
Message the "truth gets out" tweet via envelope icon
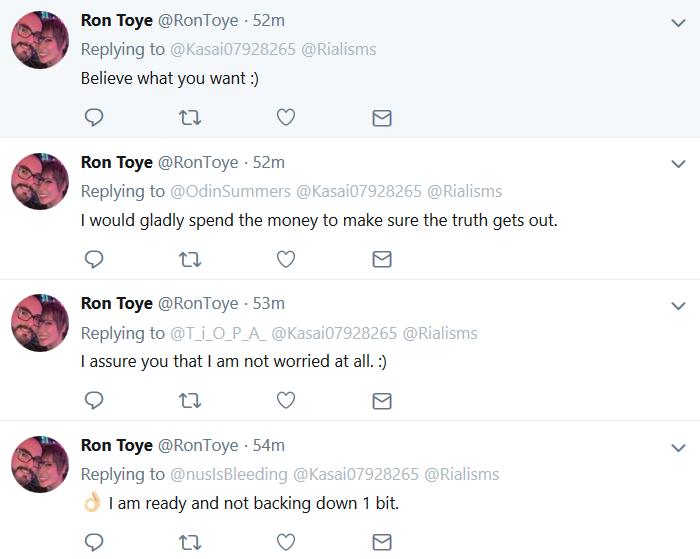click(382, 259)
